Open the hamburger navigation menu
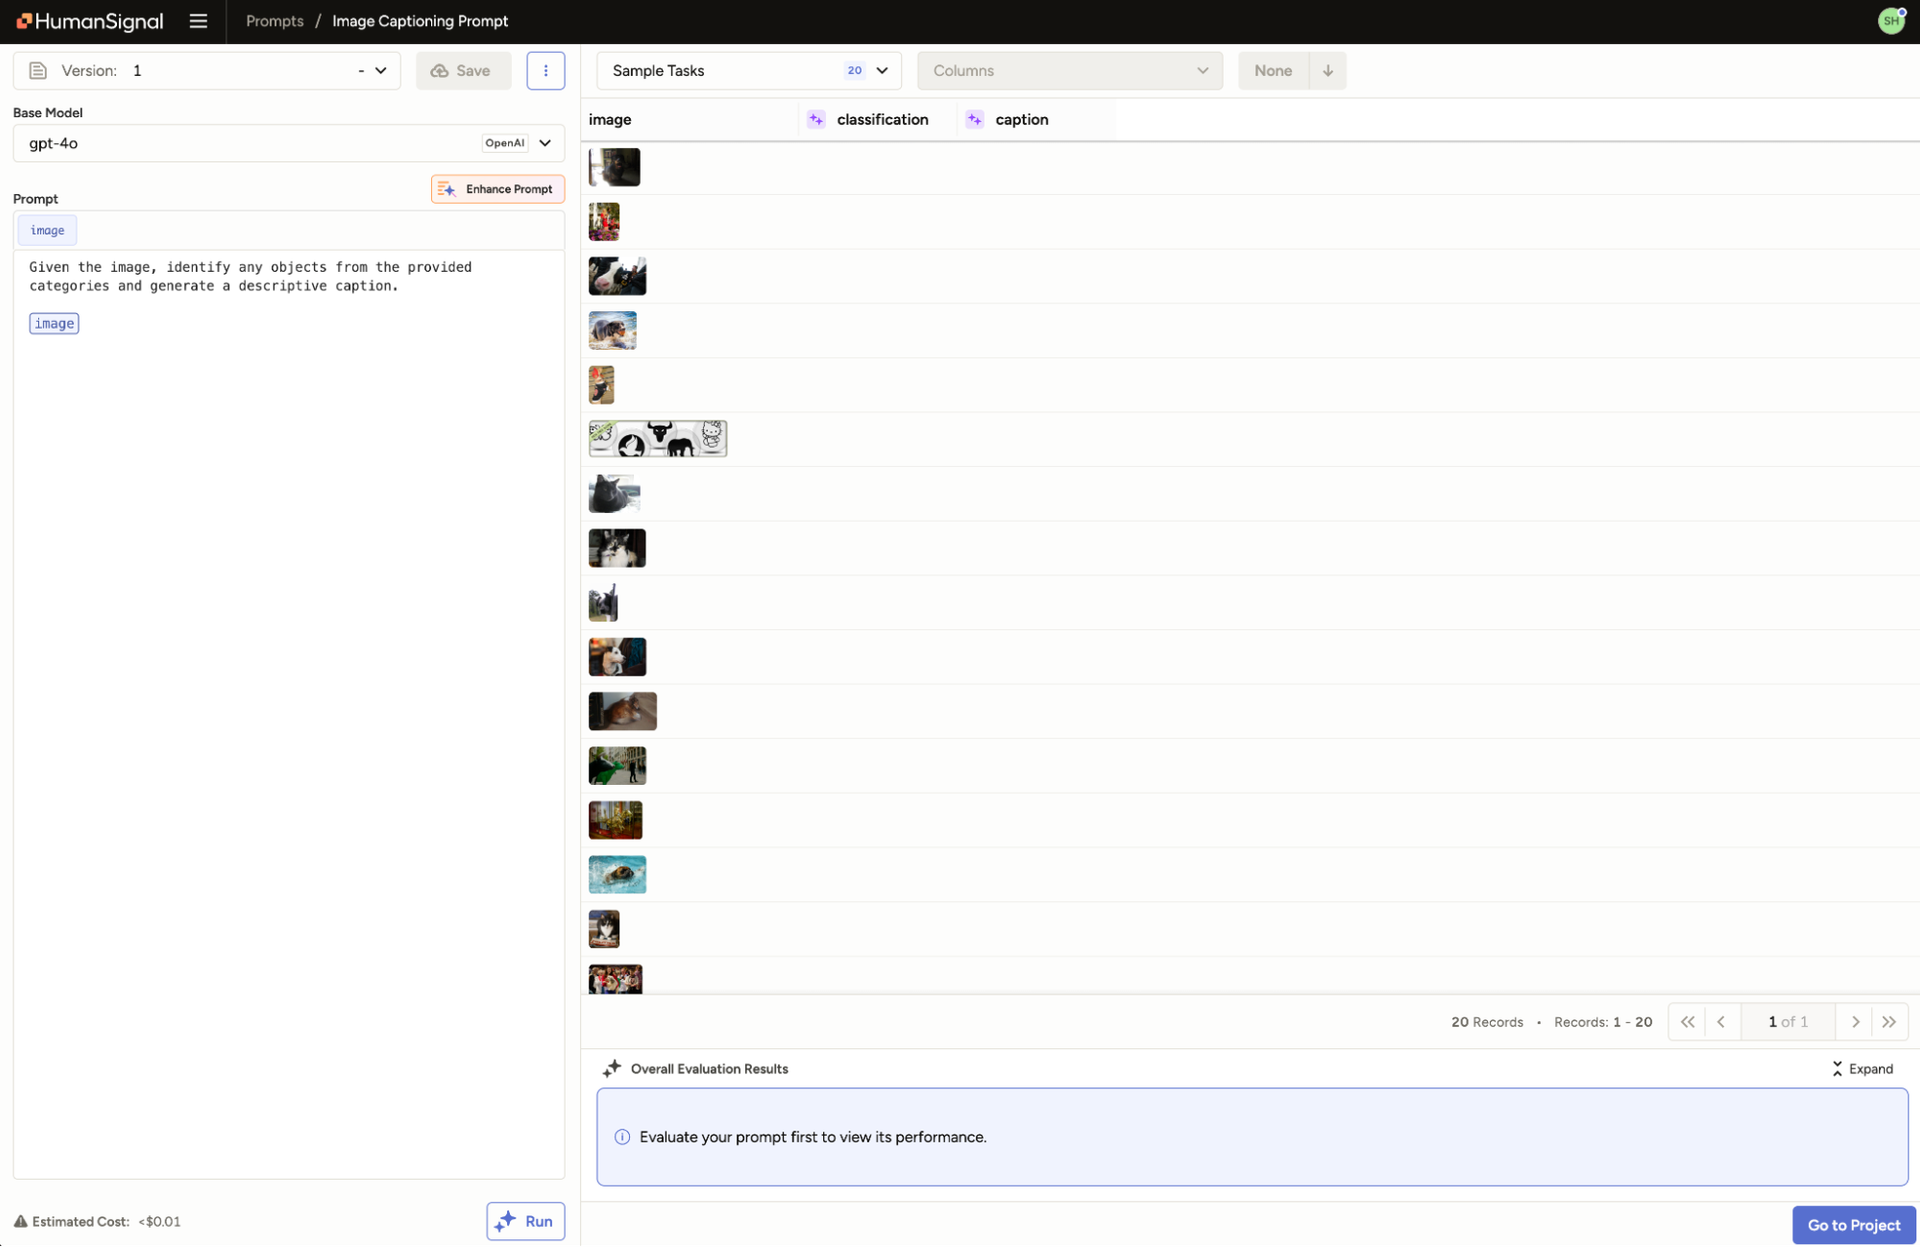Screen dimensions: 1920x1247 pyautogui.click(x=198, y=21)
